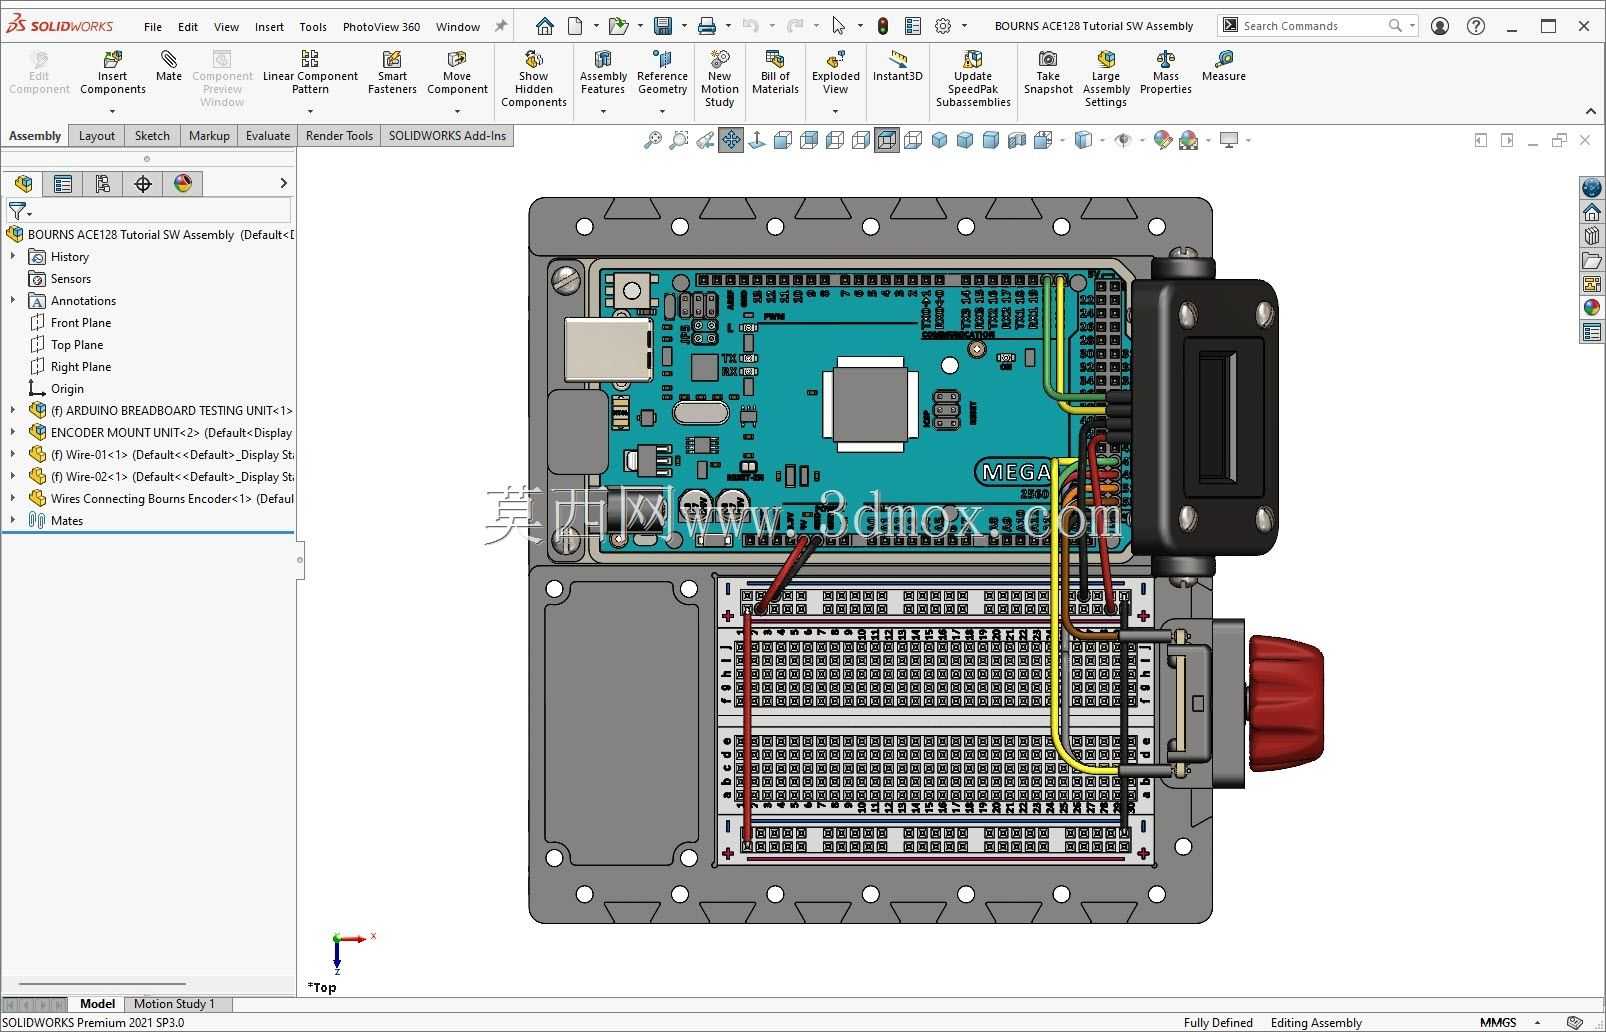This screenshot has width=1606, height=1032.
Task: Switch to the Sketch tab
Action: coord(152,136)
